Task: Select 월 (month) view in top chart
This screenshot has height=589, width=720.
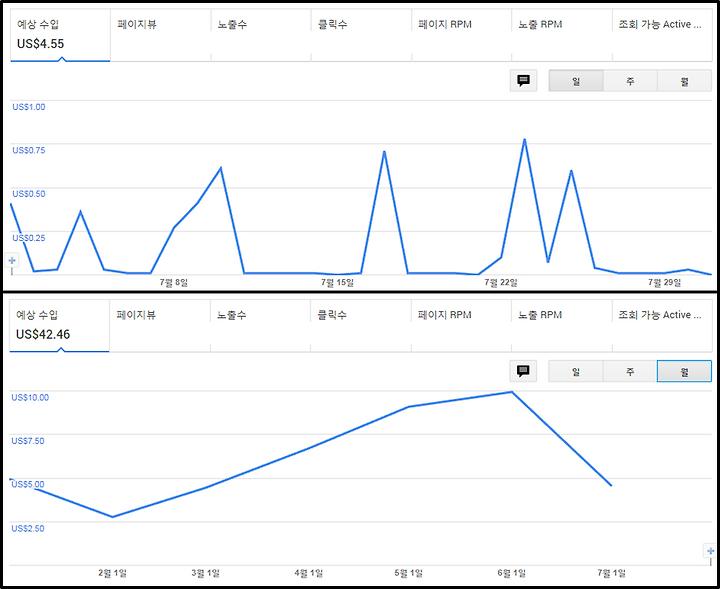Action: click(x=684, y=81)
